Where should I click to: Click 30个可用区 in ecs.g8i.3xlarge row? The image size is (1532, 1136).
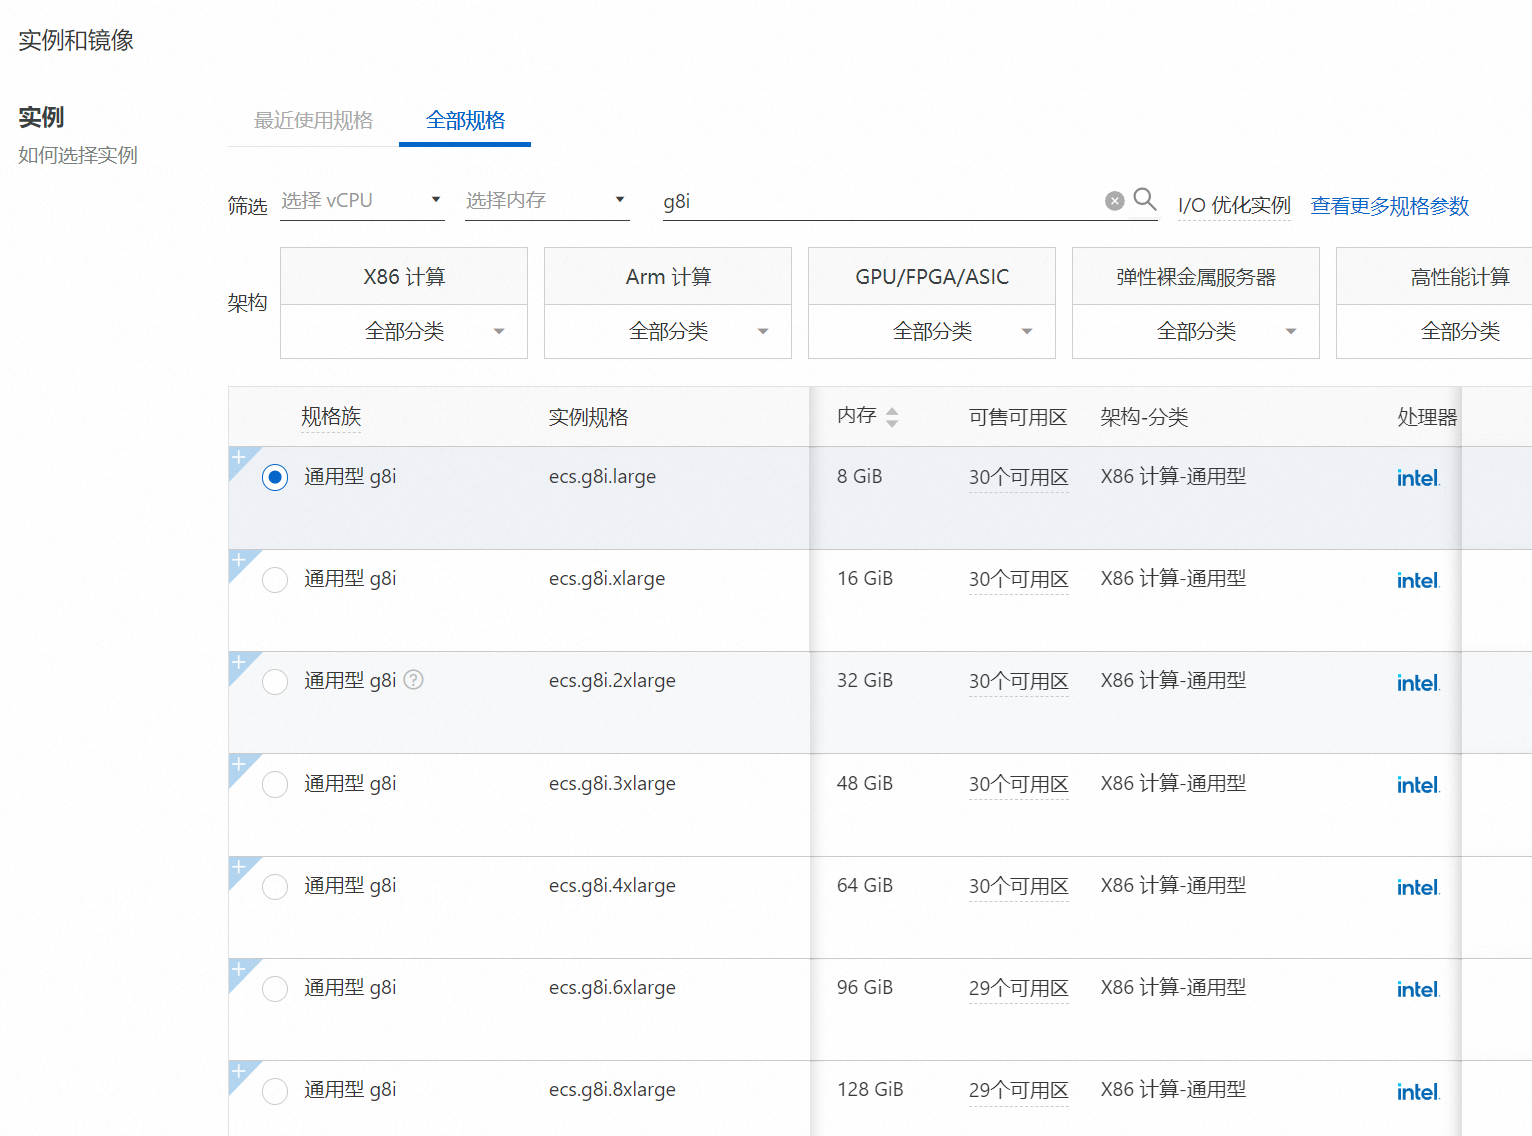(x=1018, y=785)
